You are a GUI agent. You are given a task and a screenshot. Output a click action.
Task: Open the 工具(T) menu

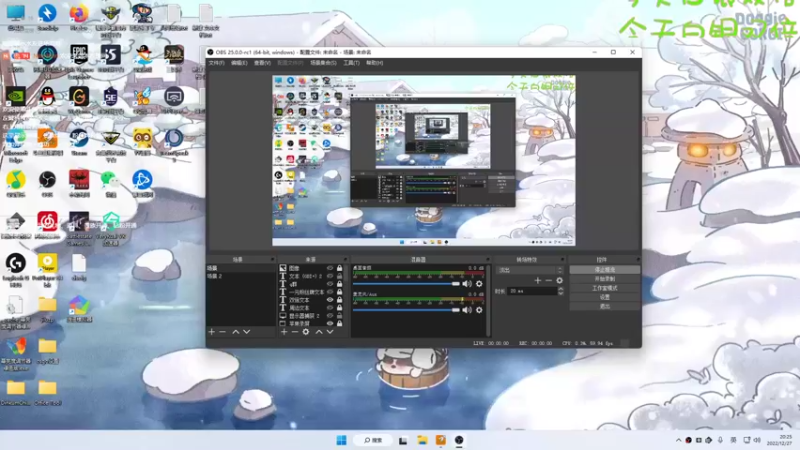point(352,63)
